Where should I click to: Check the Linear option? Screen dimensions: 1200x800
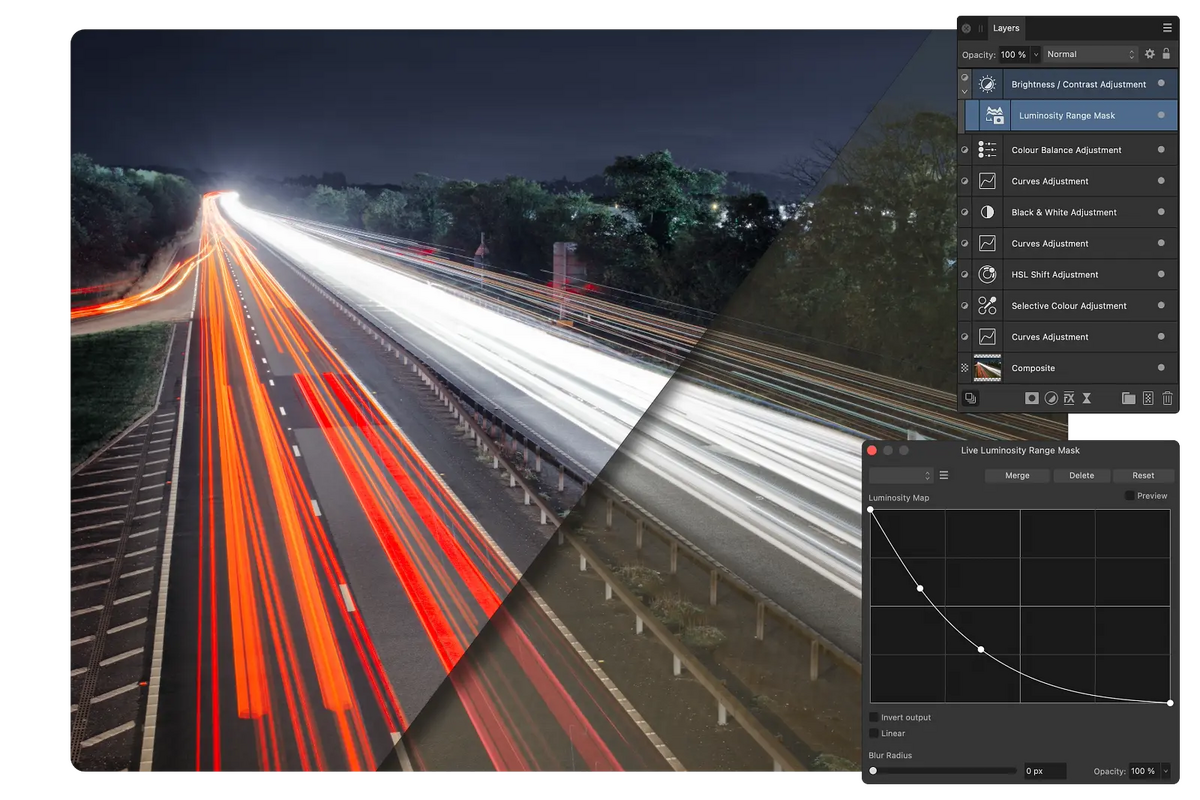872,733
